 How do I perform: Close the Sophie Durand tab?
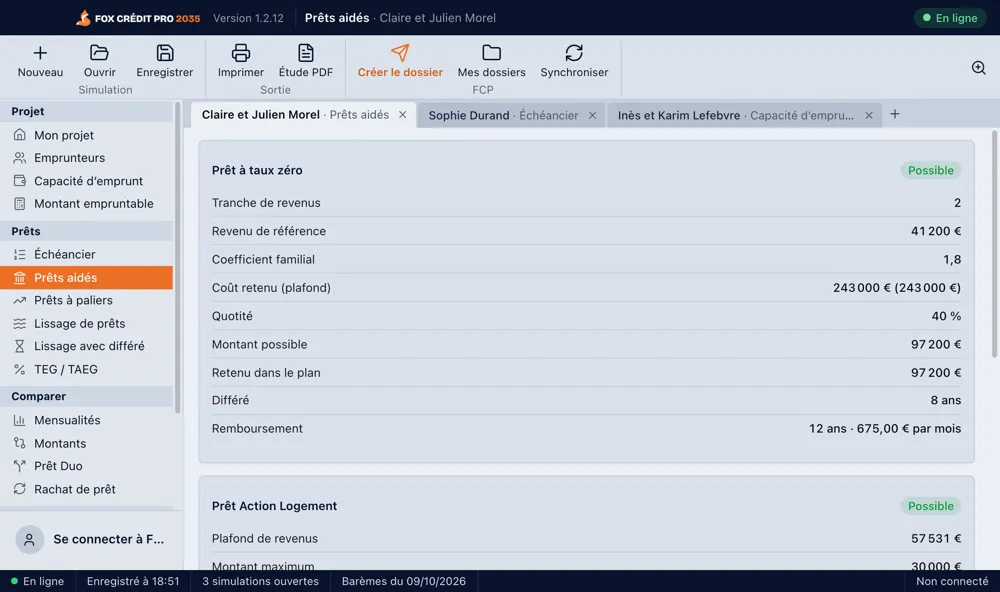(x=592, y=115)
